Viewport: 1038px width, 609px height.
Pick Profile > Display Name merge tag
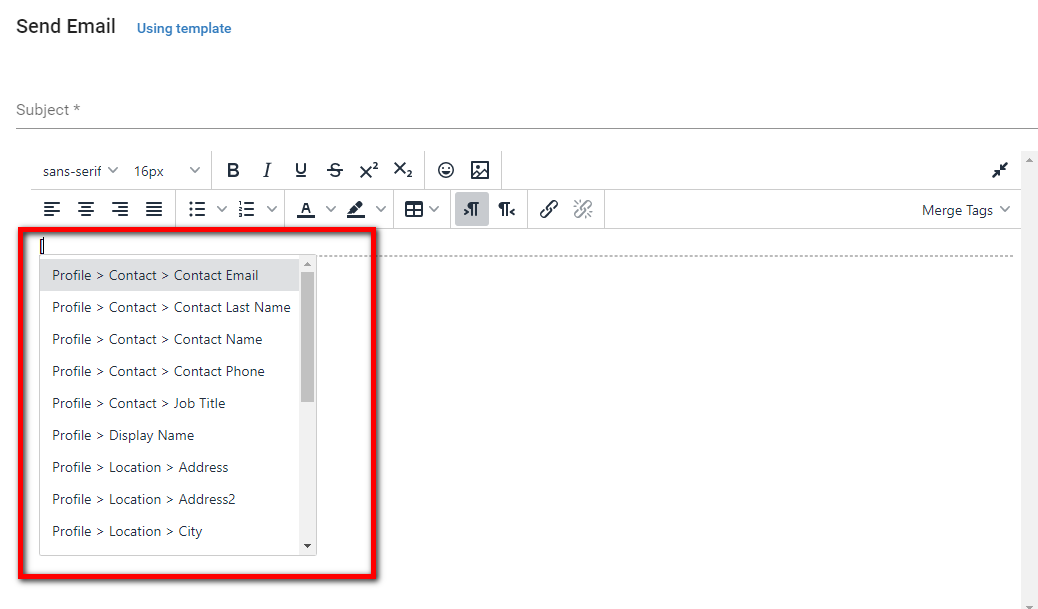coord(123,435)
